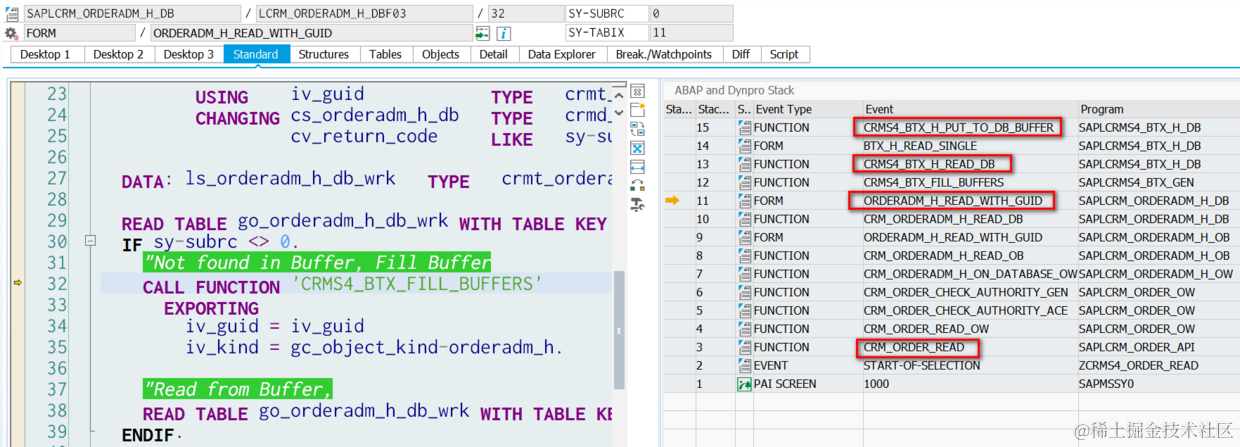Image resolution: width=1240 pixels, height=447 pixels.
Task: Click the breakpoint margin at line 29
Action: (17, 222)
